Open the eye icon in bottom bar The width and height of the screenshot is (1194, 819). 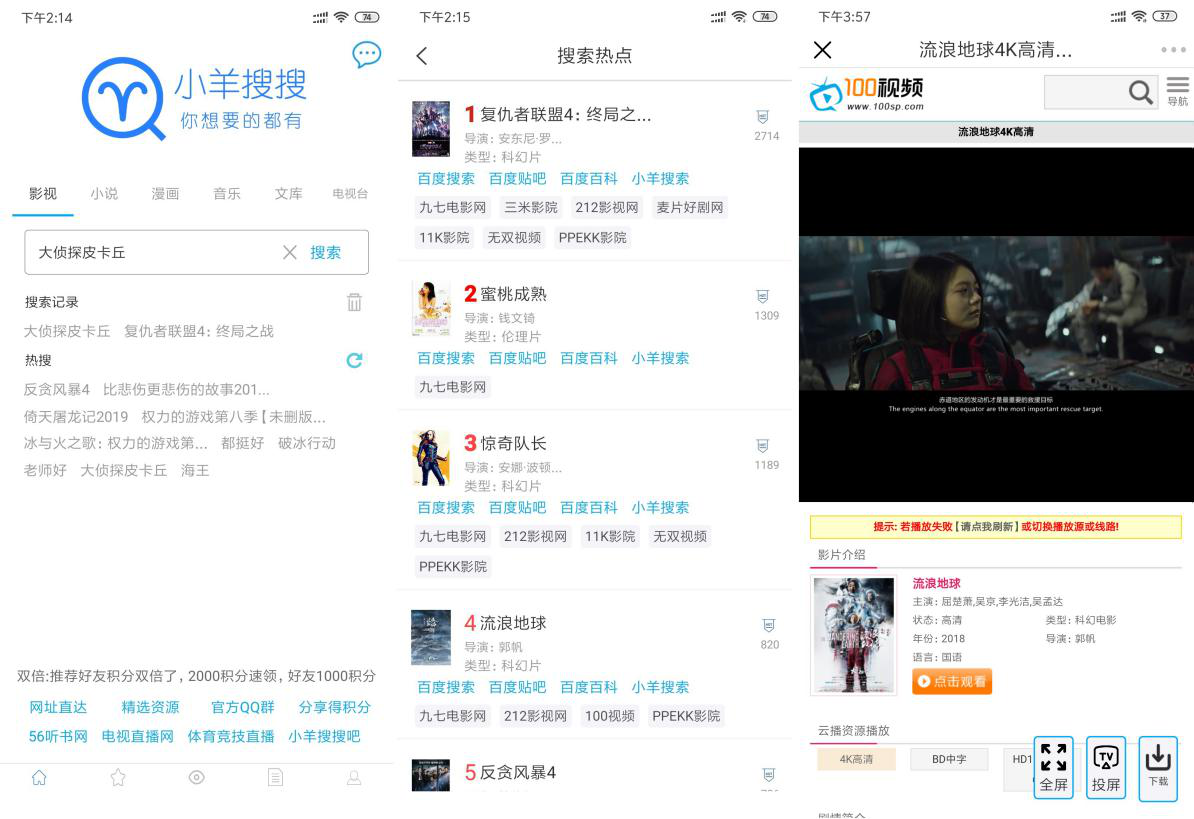pos(196,777)
